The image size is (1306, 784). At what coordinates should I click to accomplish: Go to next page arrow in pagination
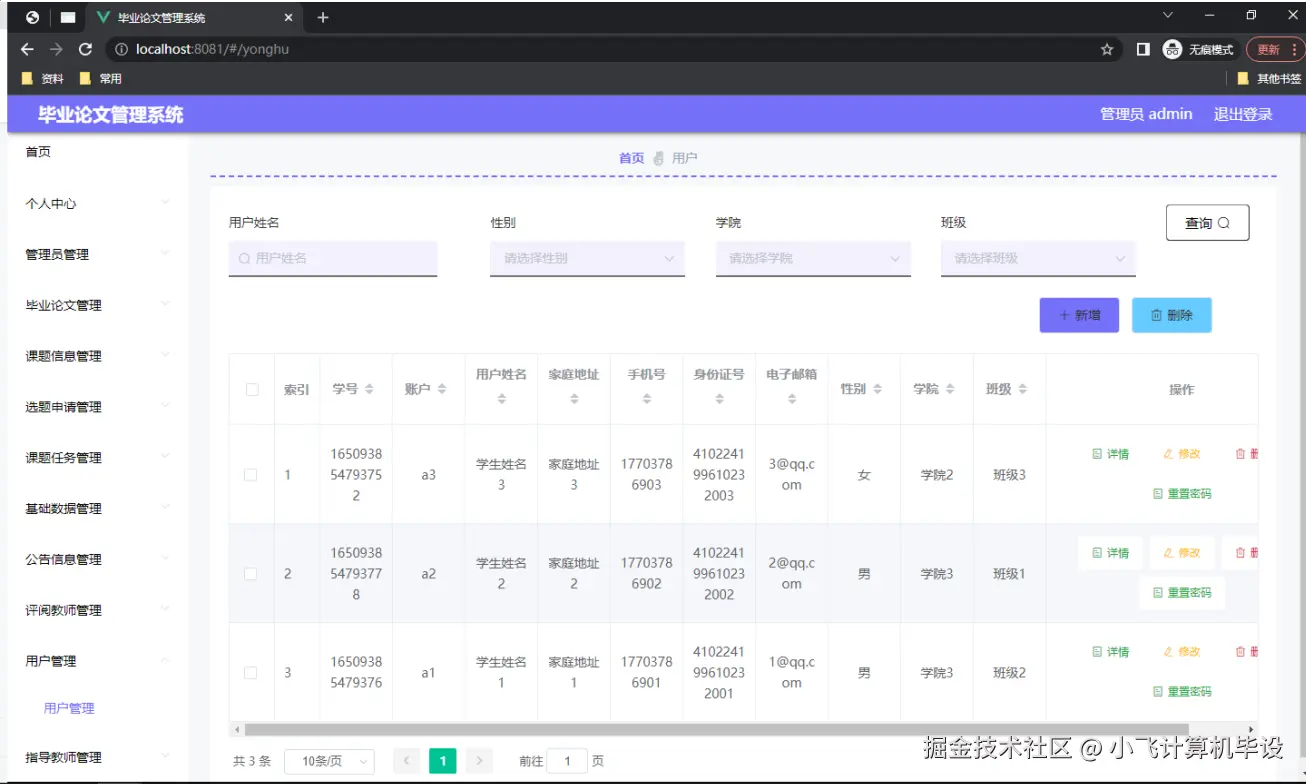coord(479,761)
